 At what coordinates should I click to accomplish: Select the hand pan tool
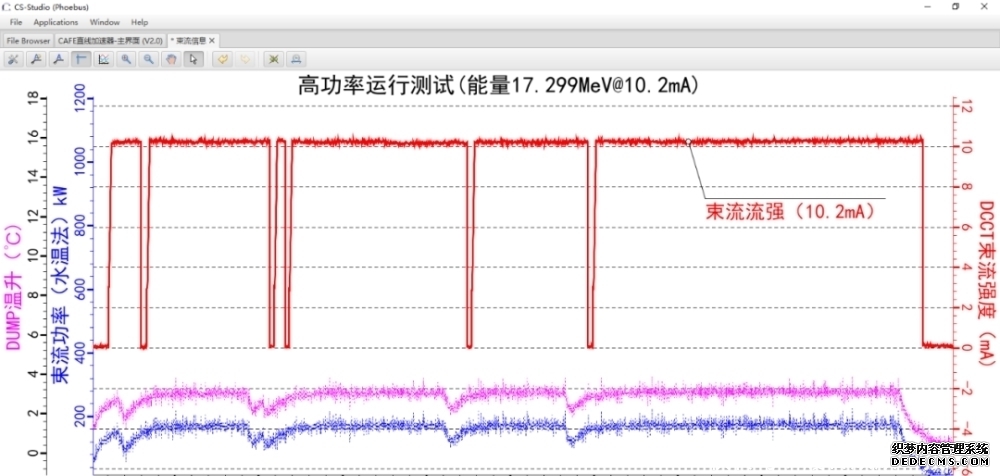click(171, 59)
